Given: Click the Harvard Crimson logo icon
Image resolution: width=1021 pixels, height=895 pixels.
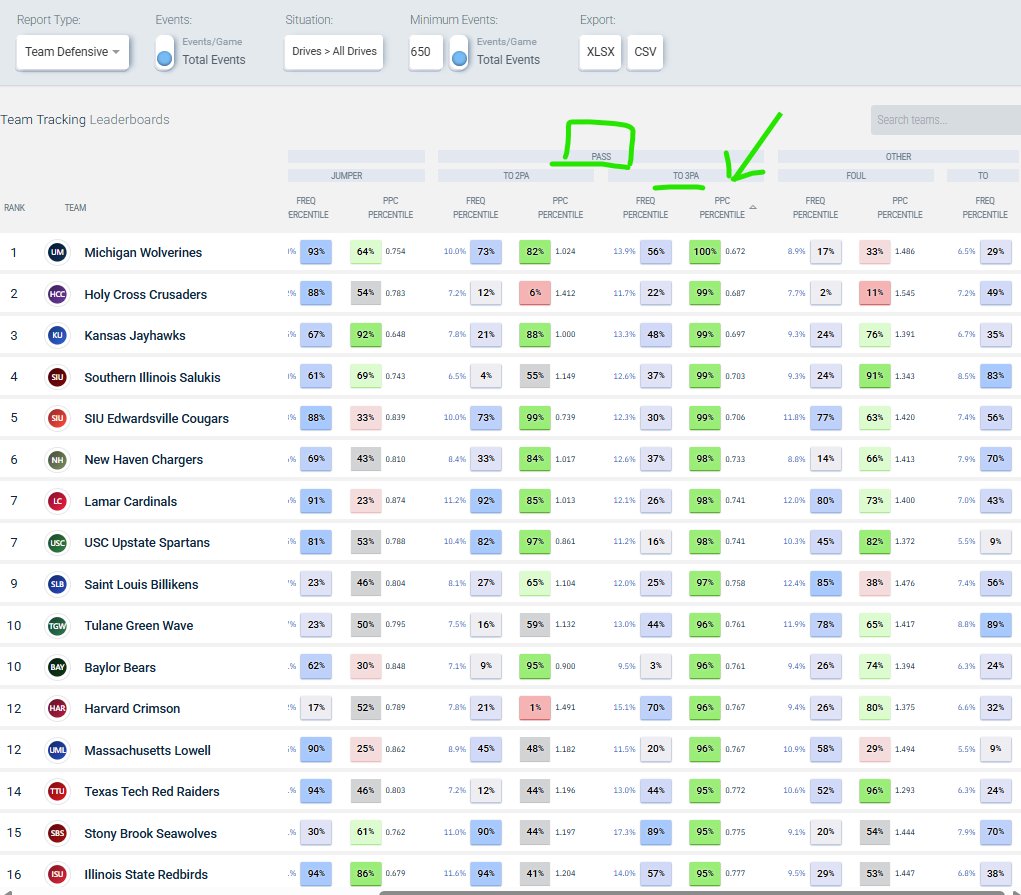Looking at the screenshot, I should click(x=57, y=708).
